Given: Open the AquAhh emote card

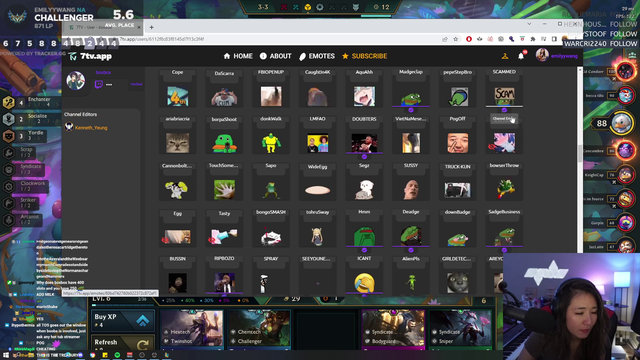Looking at the screenshot, I should [x=364, y=89].
